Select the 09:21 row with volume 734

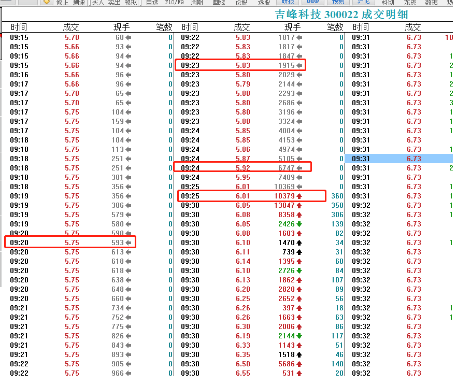click(87, 308)
